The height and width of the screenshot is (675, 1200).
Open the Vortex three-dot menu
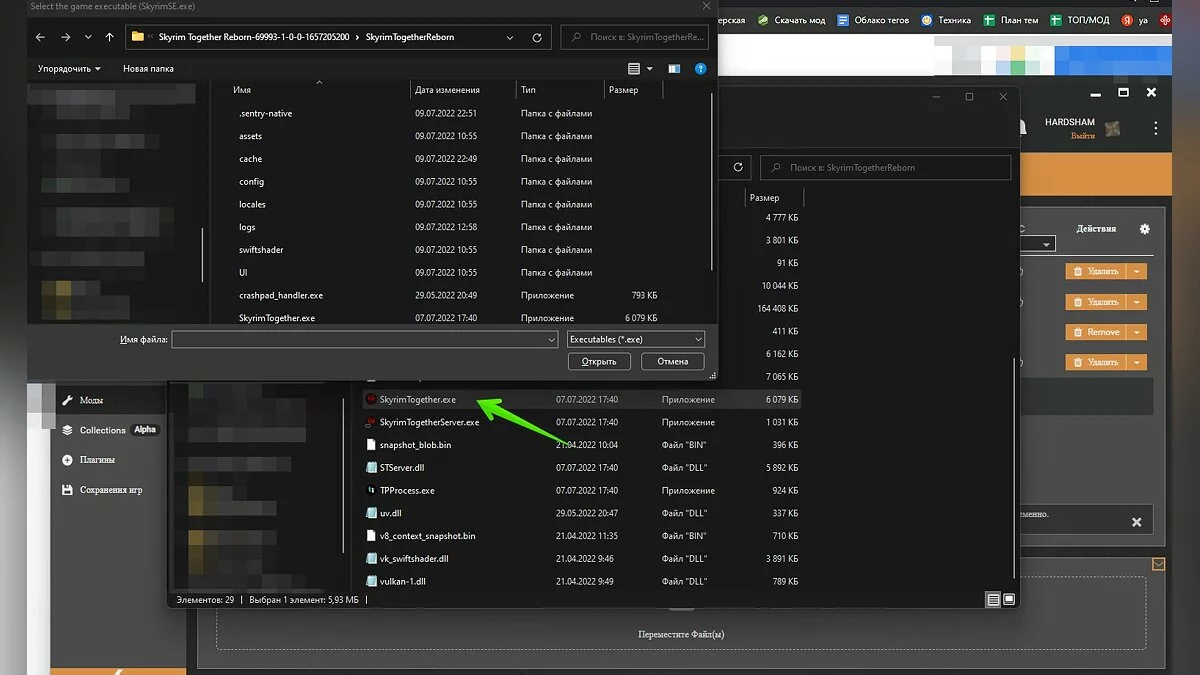1156,128
